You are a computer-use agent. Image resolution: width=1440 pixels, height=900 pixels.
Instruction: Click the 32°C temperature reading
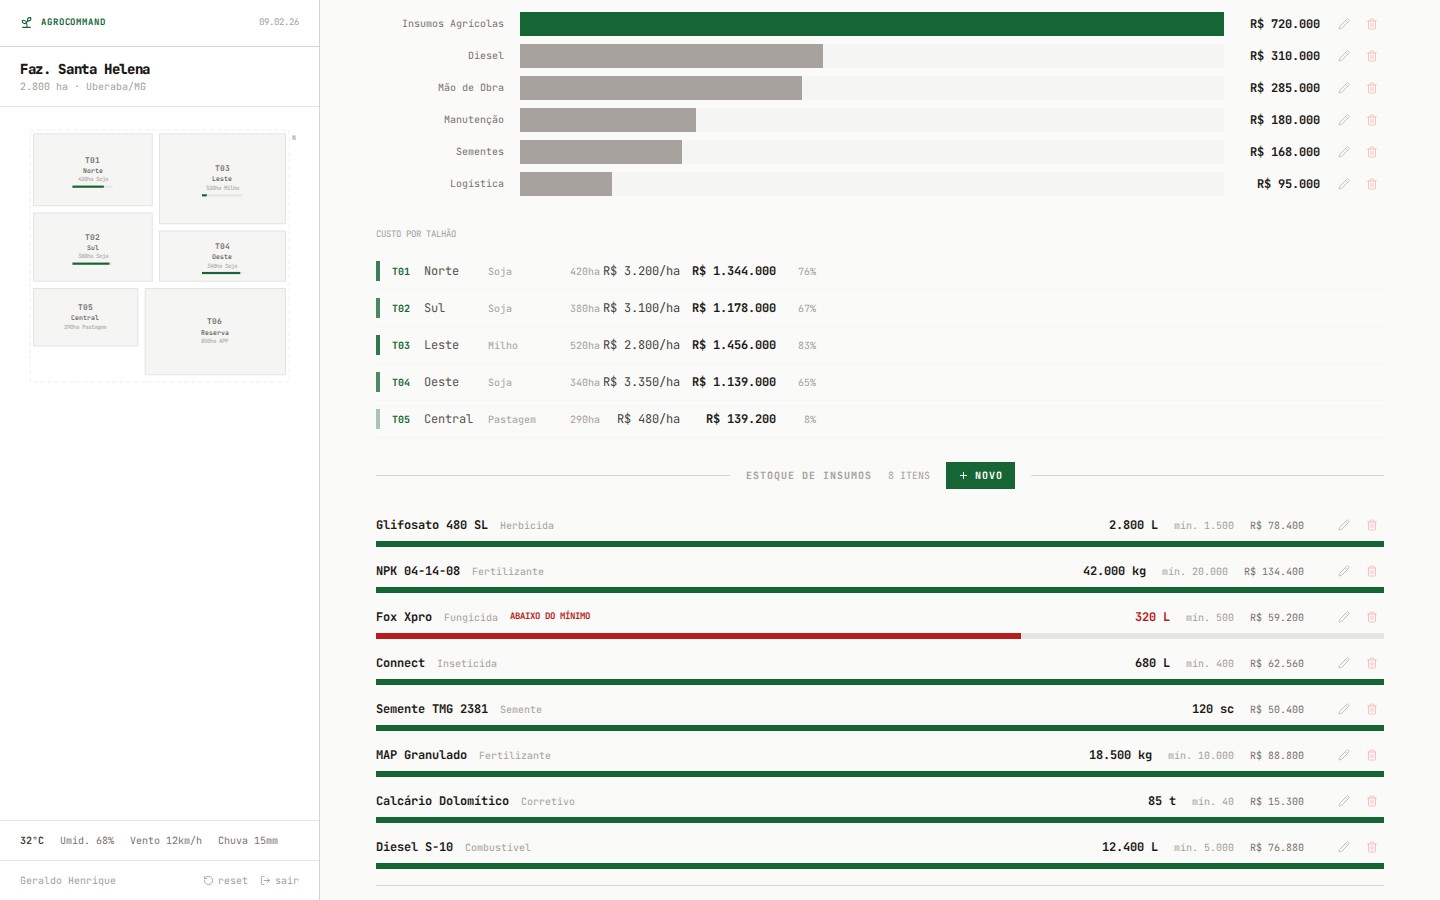[33, 841]
